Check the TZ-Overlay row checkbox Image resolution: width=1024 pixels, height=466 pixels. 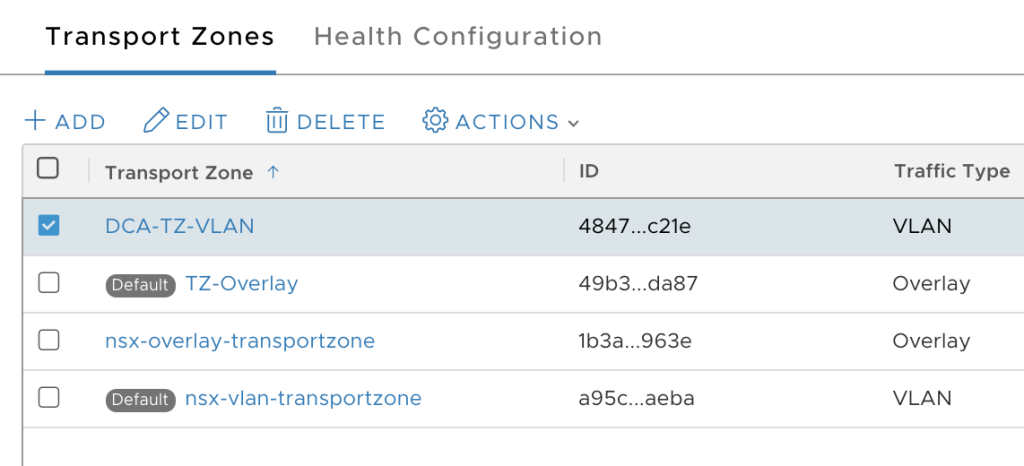click(x=48, y=283)
